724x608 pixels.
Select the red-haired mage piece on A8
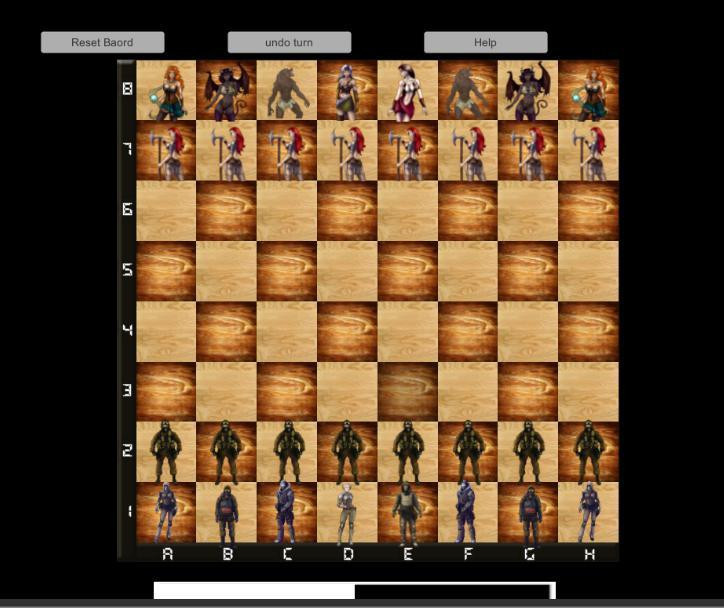[166, 90]
